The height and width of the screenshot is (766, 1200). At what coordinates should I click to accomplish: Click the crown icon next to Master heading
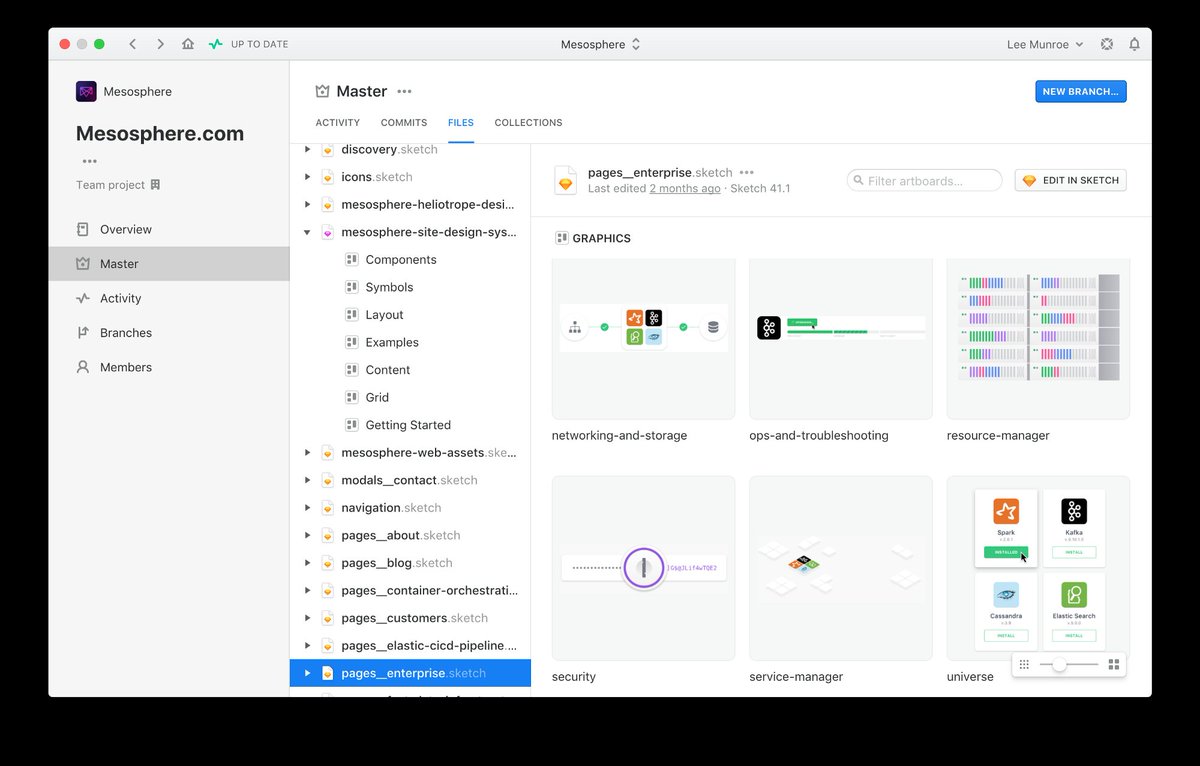pos(322,91)
